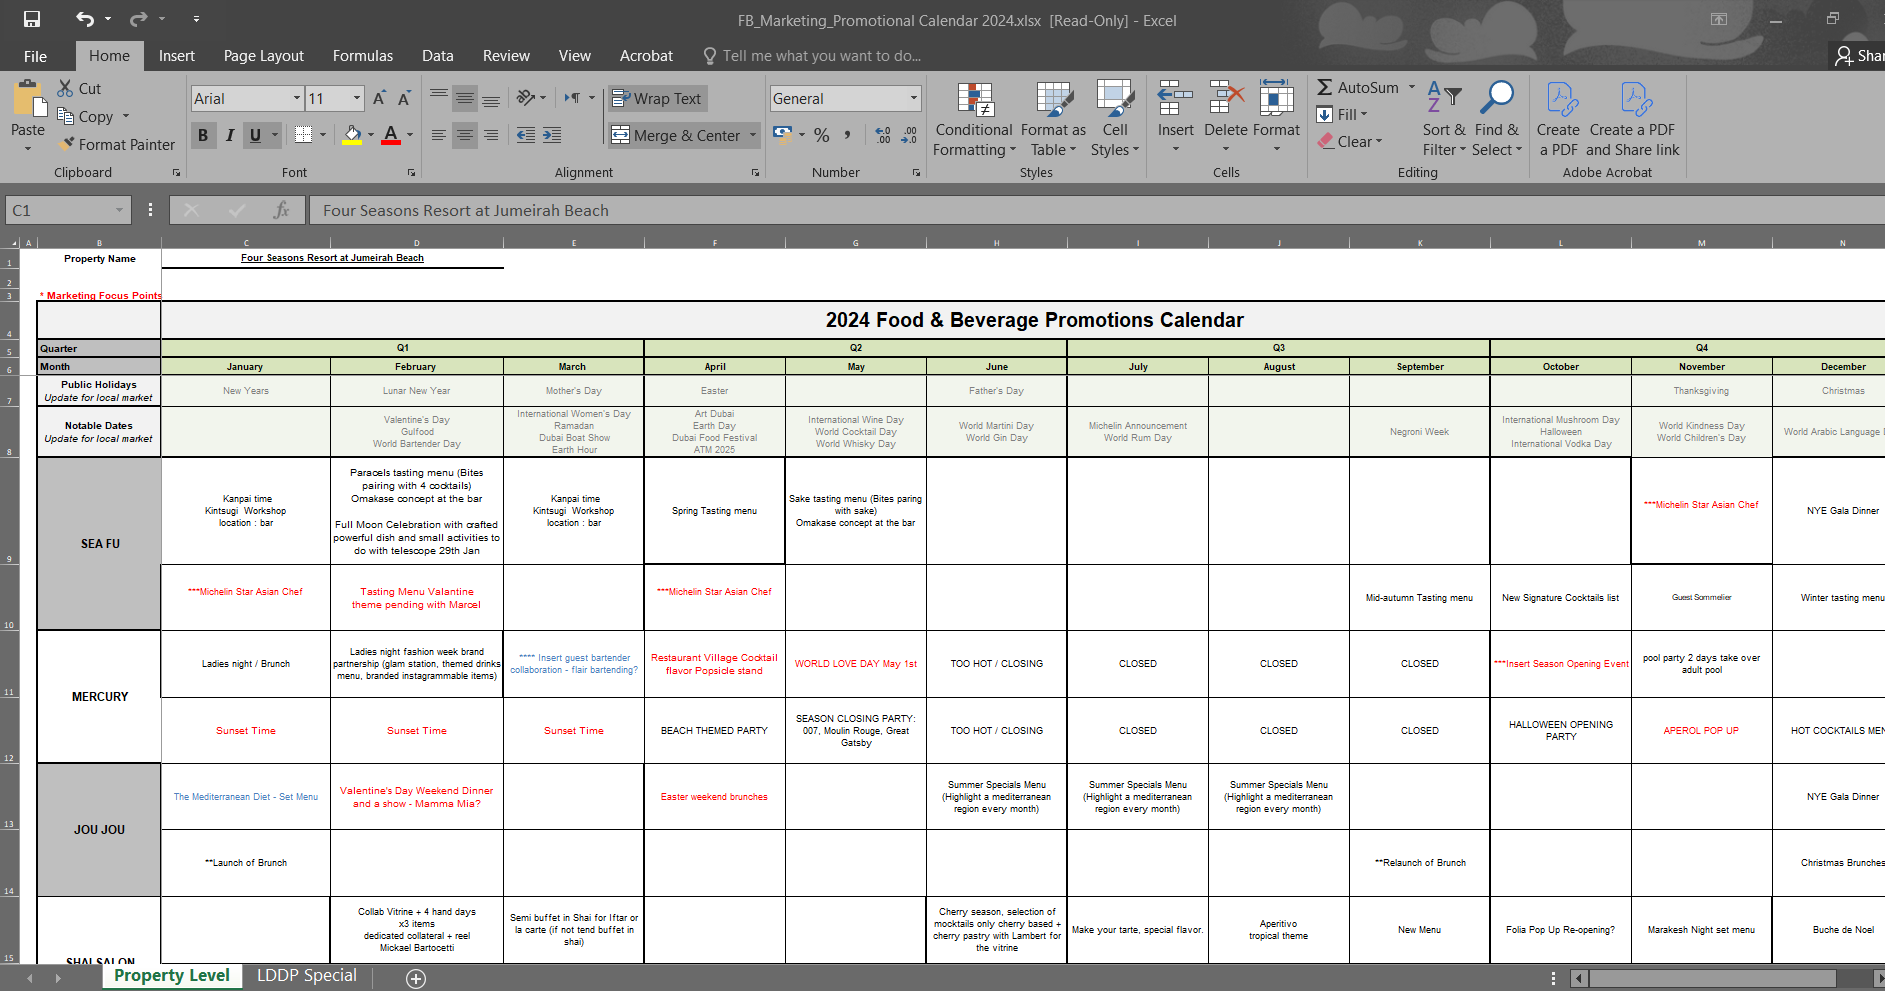Add a new sheet with plus icon

click(x=416, y=979)
